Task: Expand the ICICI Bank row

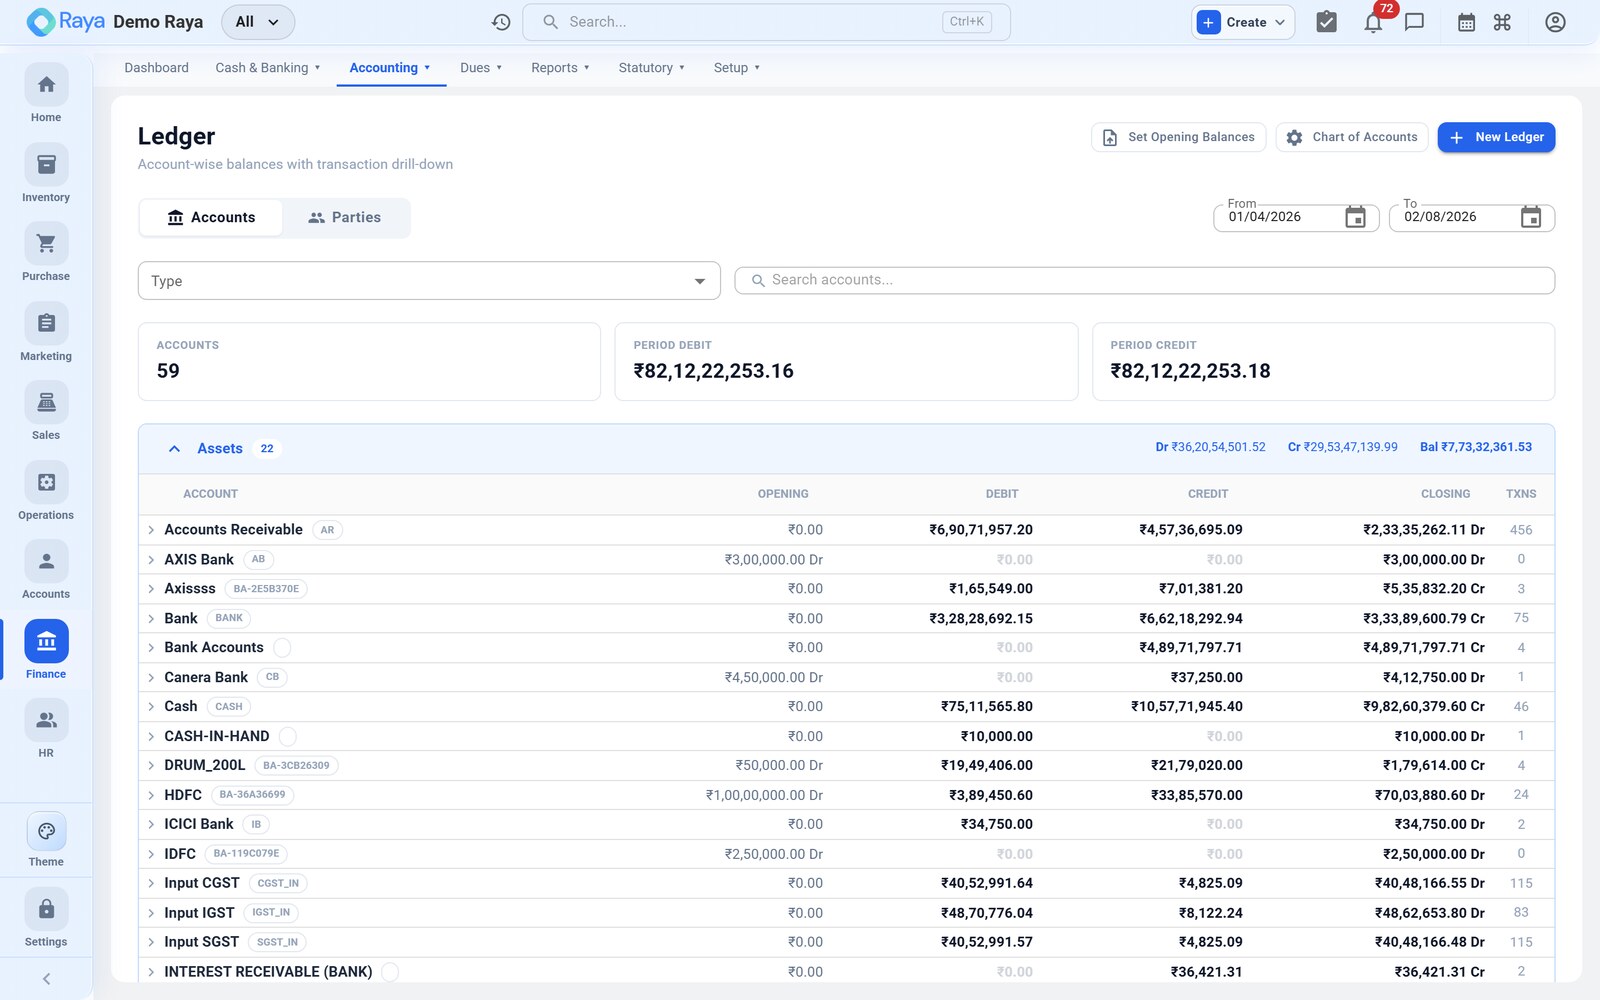Action: tap(151, 824)
